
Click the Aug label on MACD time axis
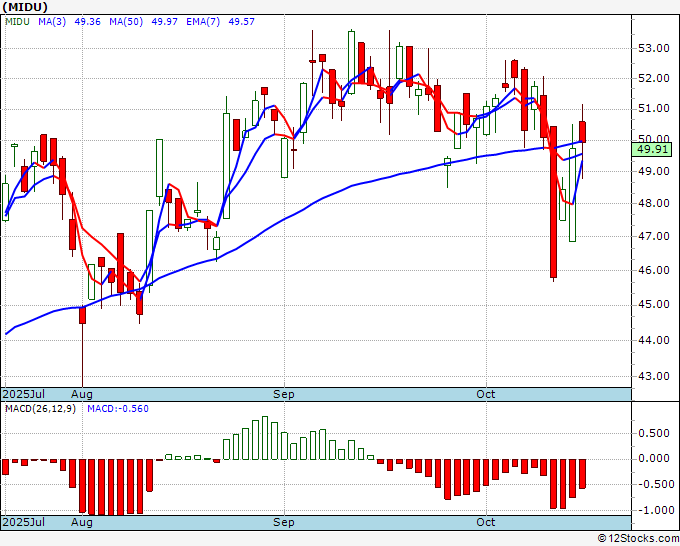pos(82,522)
